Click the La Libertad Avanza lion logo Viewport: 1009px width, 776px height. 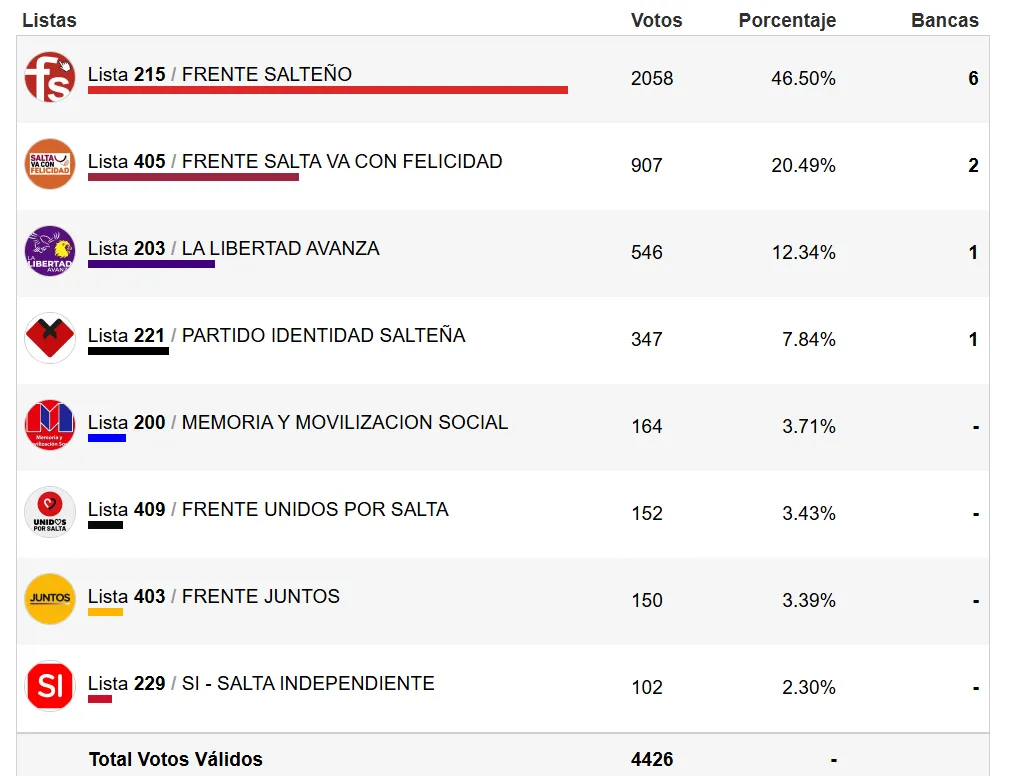click(50, 251)
